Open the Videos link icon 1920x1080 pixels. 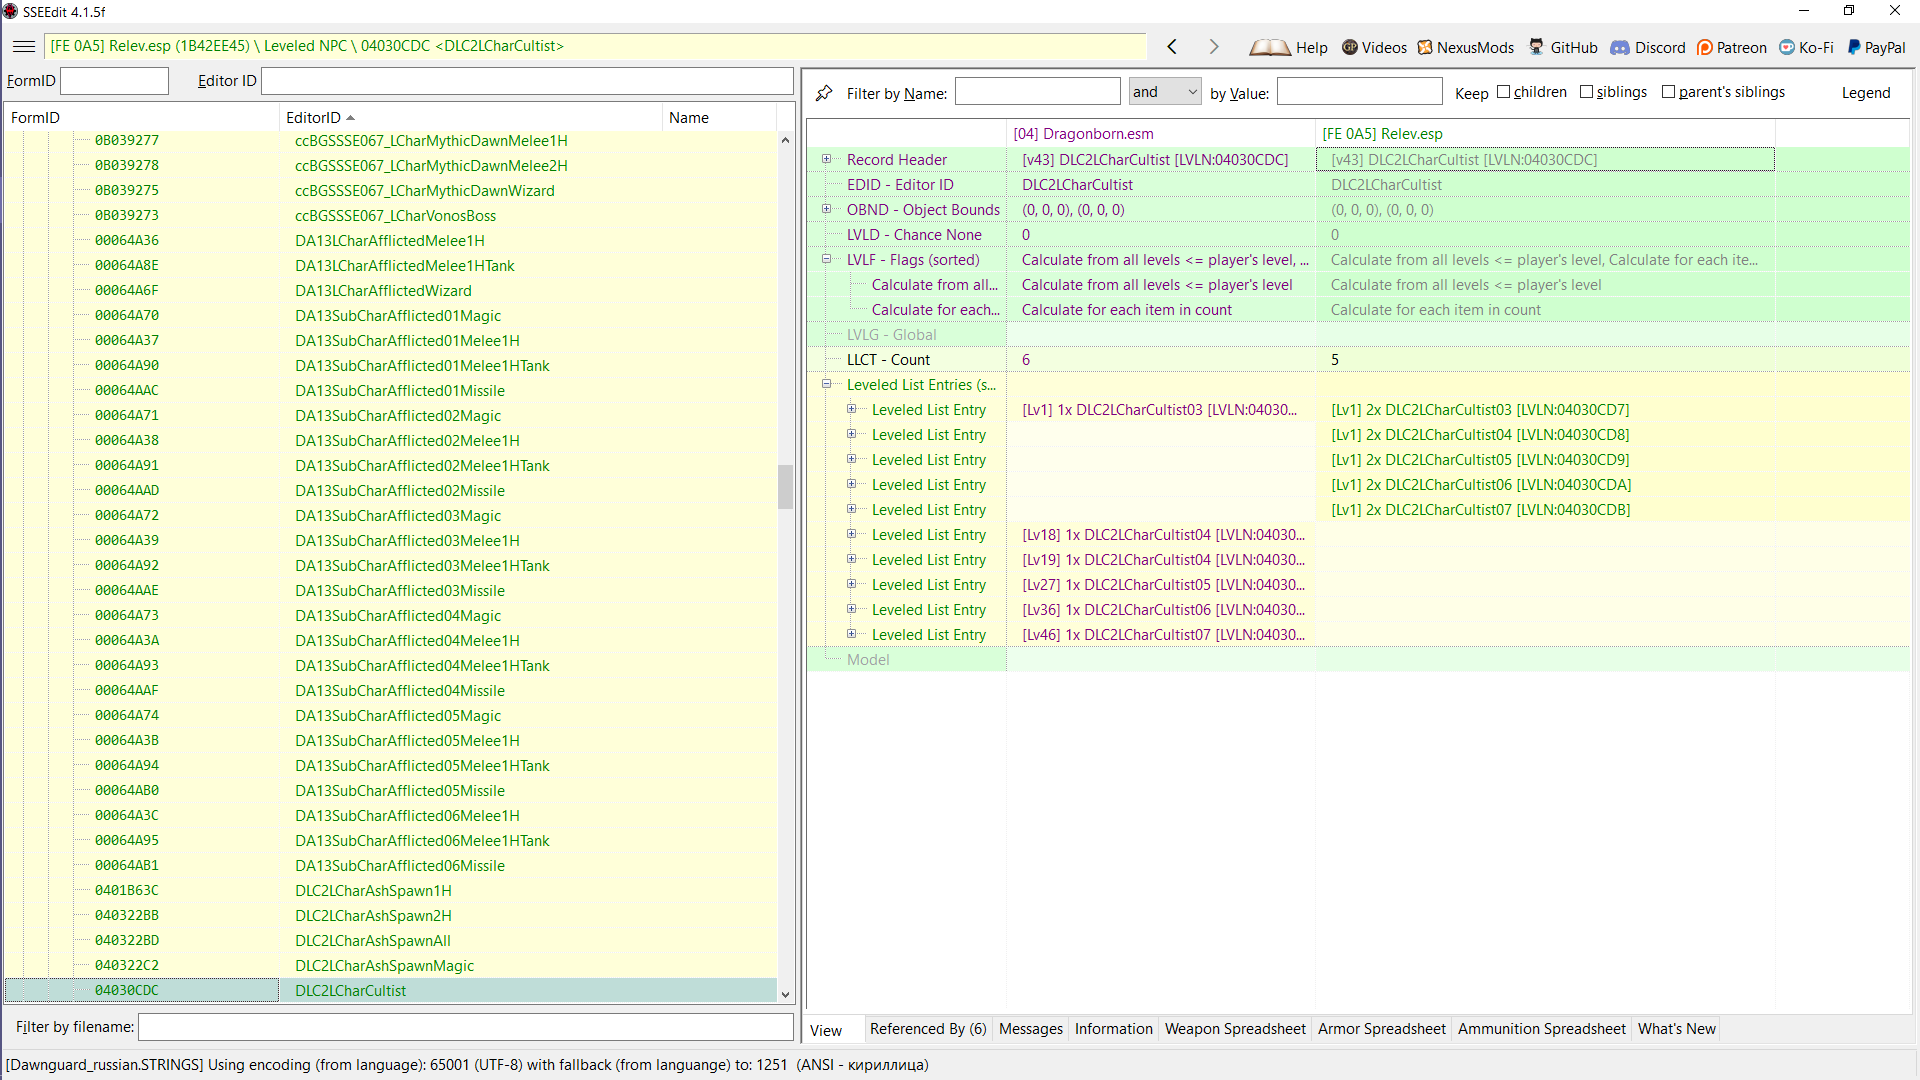point(1350,47)
